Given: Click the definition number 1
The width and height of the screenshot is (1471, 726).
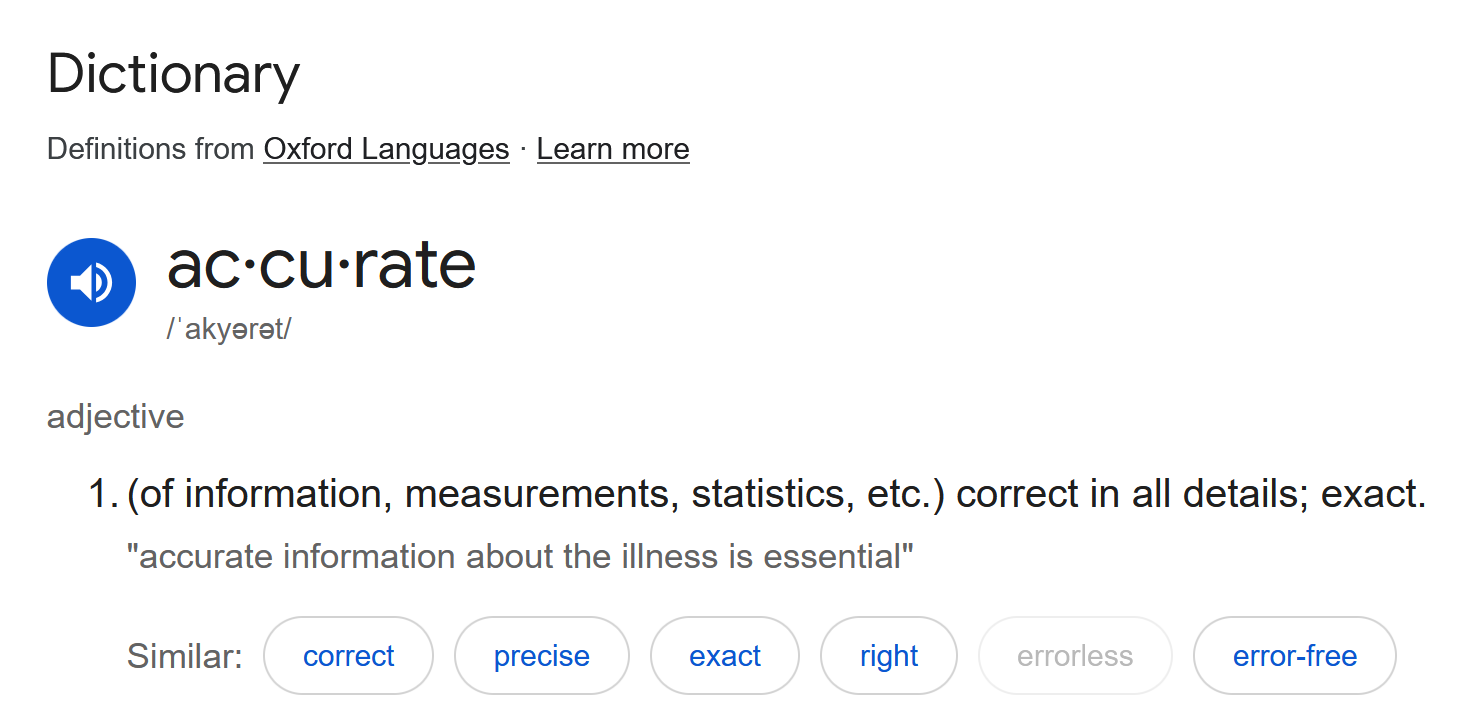Looking at the screenshot, I should [x=102, y=494].
